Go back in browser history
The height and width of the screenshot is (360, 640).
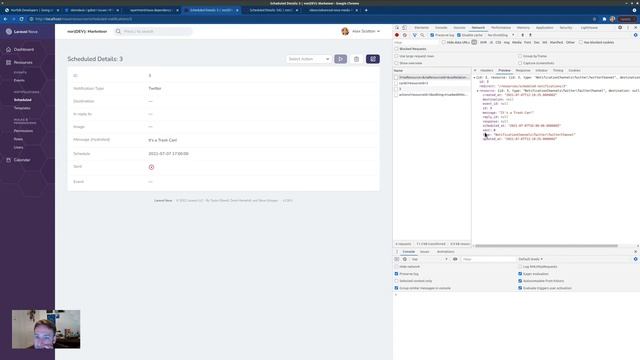pos(5,19)
